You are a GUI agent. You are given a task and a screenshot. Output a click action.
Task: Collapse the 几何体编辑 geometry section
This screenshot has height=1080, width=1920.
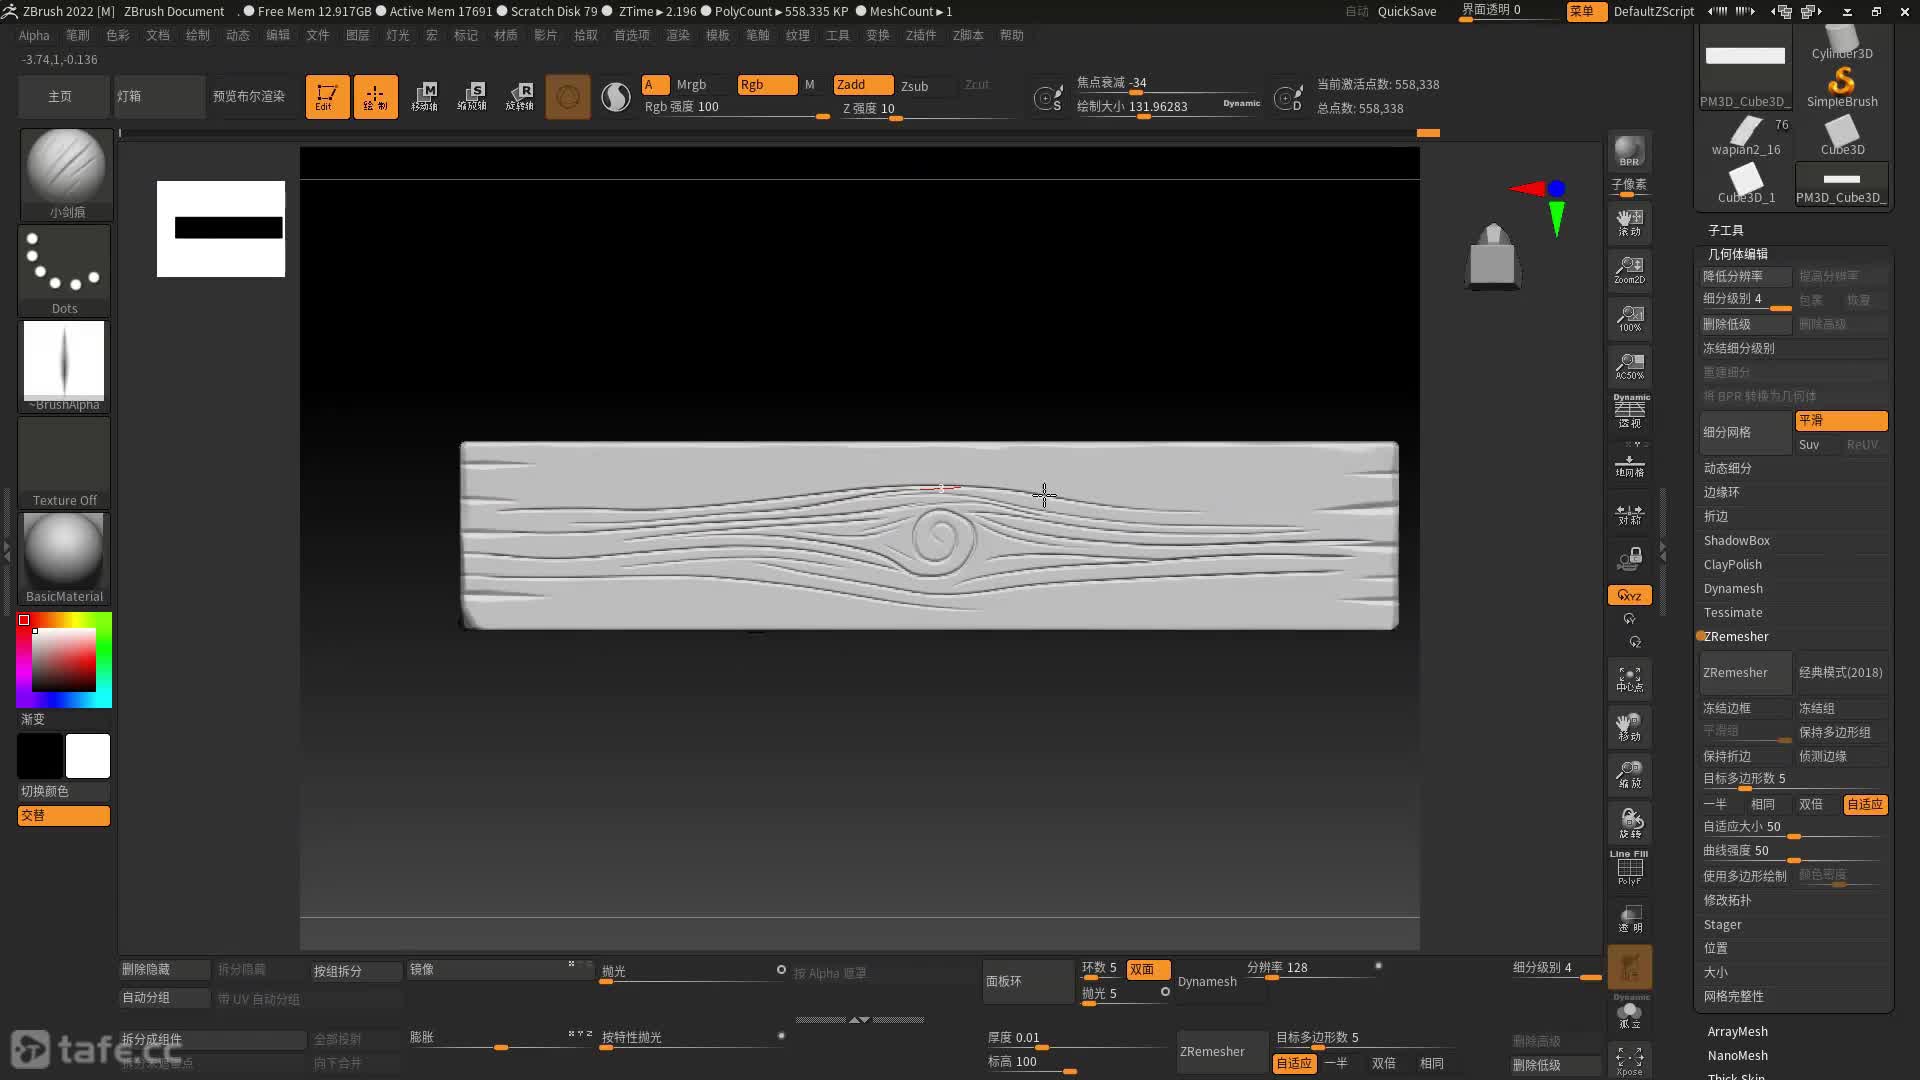click(x=1738, y=254)
